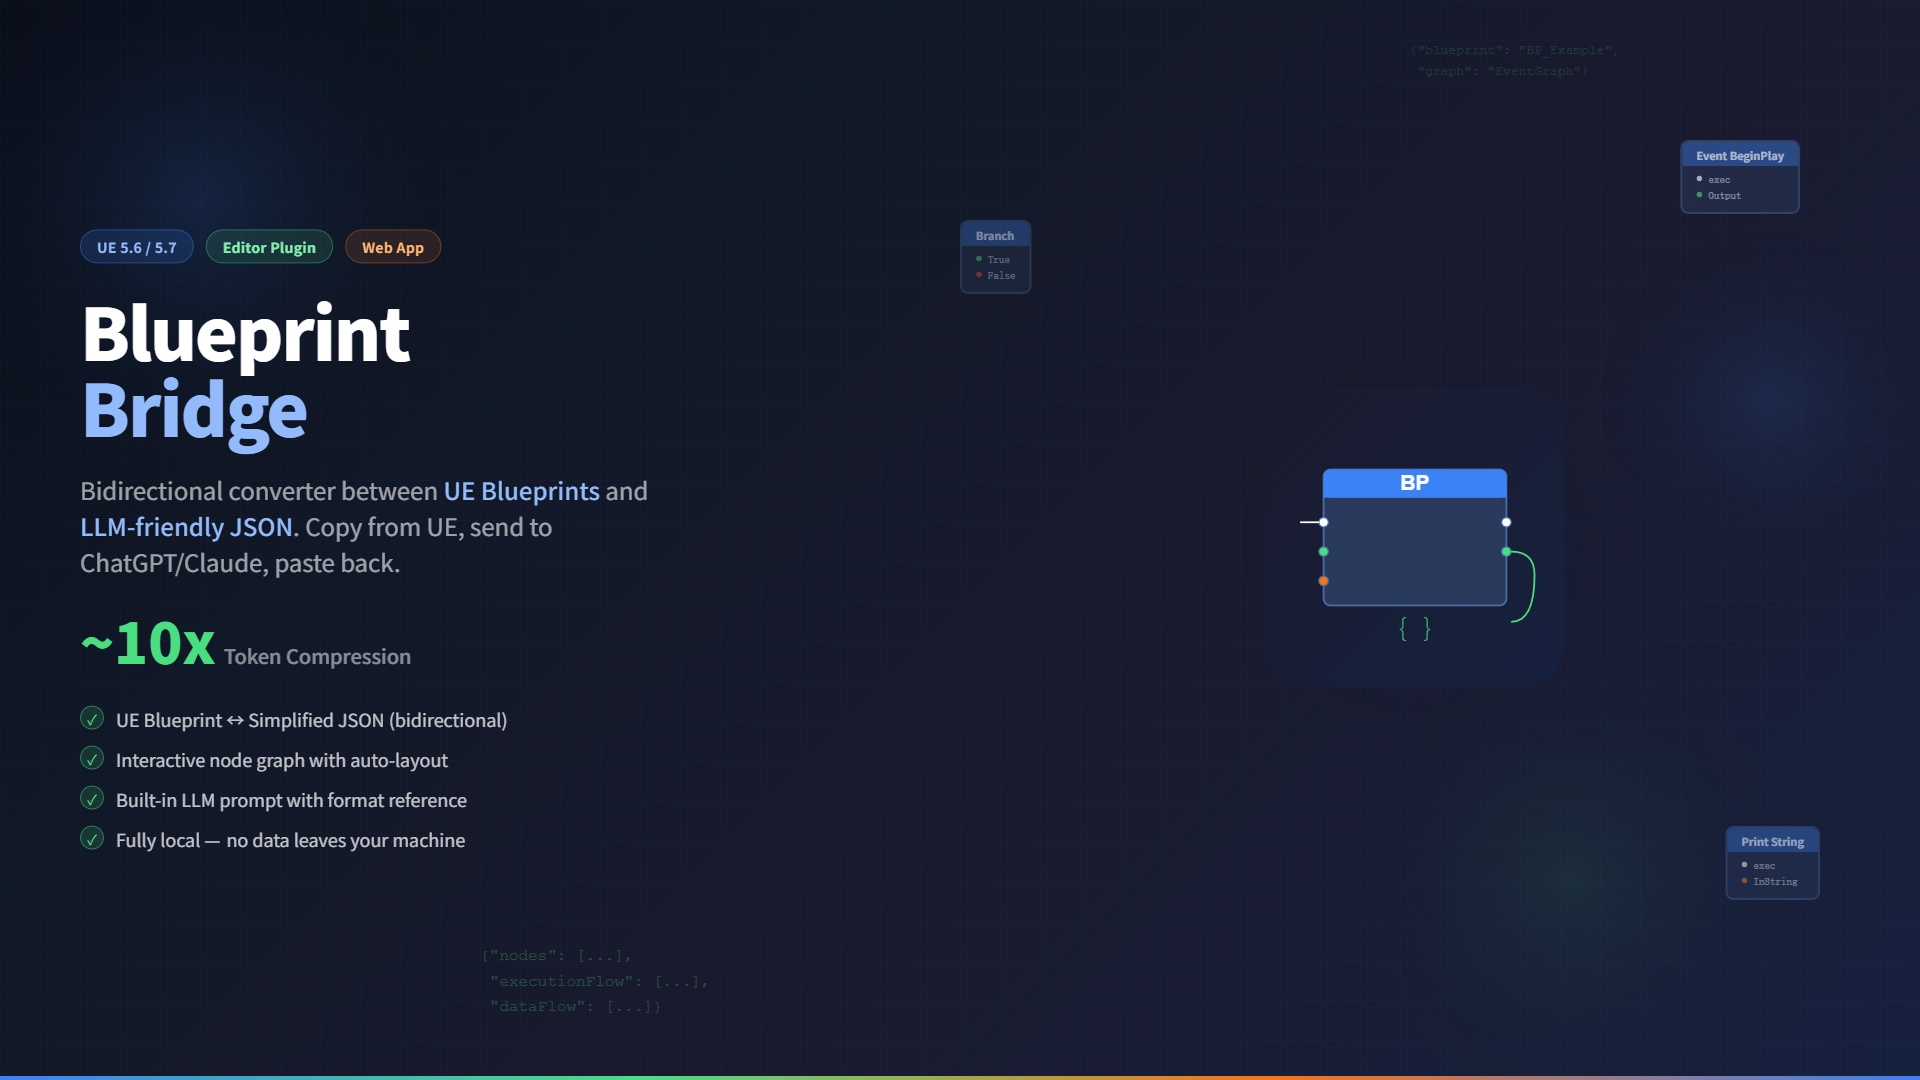Click the green curly braces under BP node
The image size is (1920, 1080).
pyautogui.click(x=1415, y=629)
